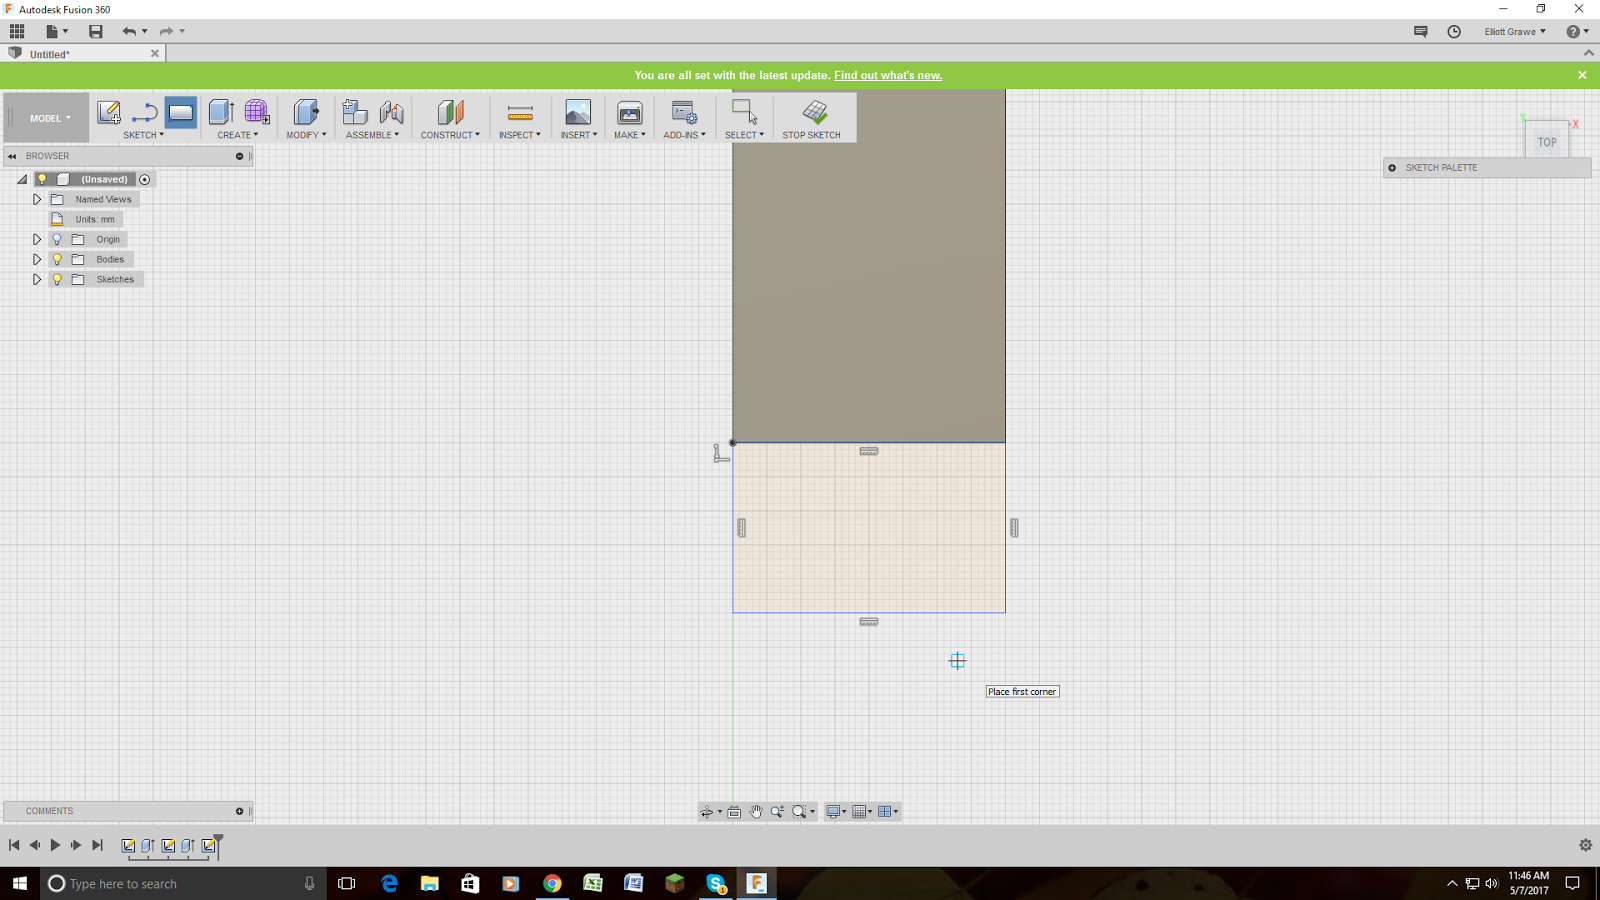This screenshot has height=900, width=1600.
Task: Click the Measure inspect icon
Action: pos(520,112)
